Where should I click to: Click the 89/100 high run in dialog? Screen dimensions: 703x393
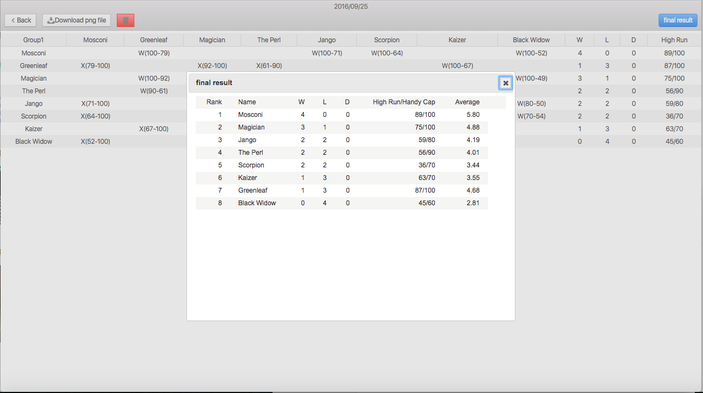[x=425, y=115]
